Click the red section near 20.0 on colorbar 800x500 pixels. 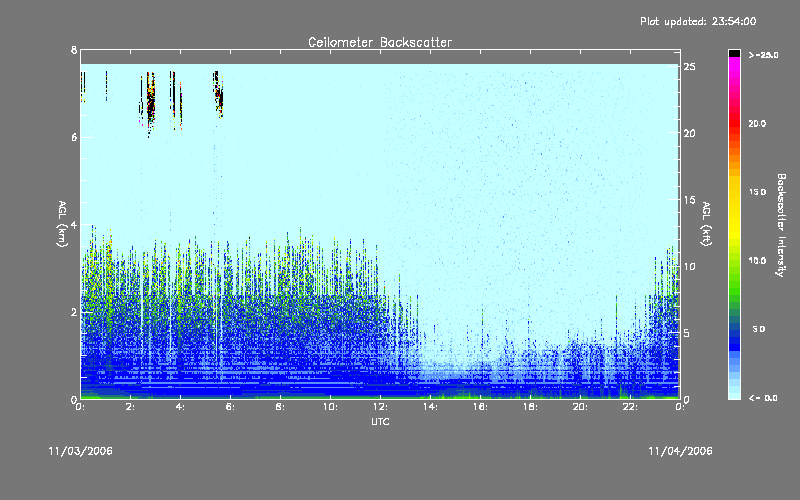734,122
